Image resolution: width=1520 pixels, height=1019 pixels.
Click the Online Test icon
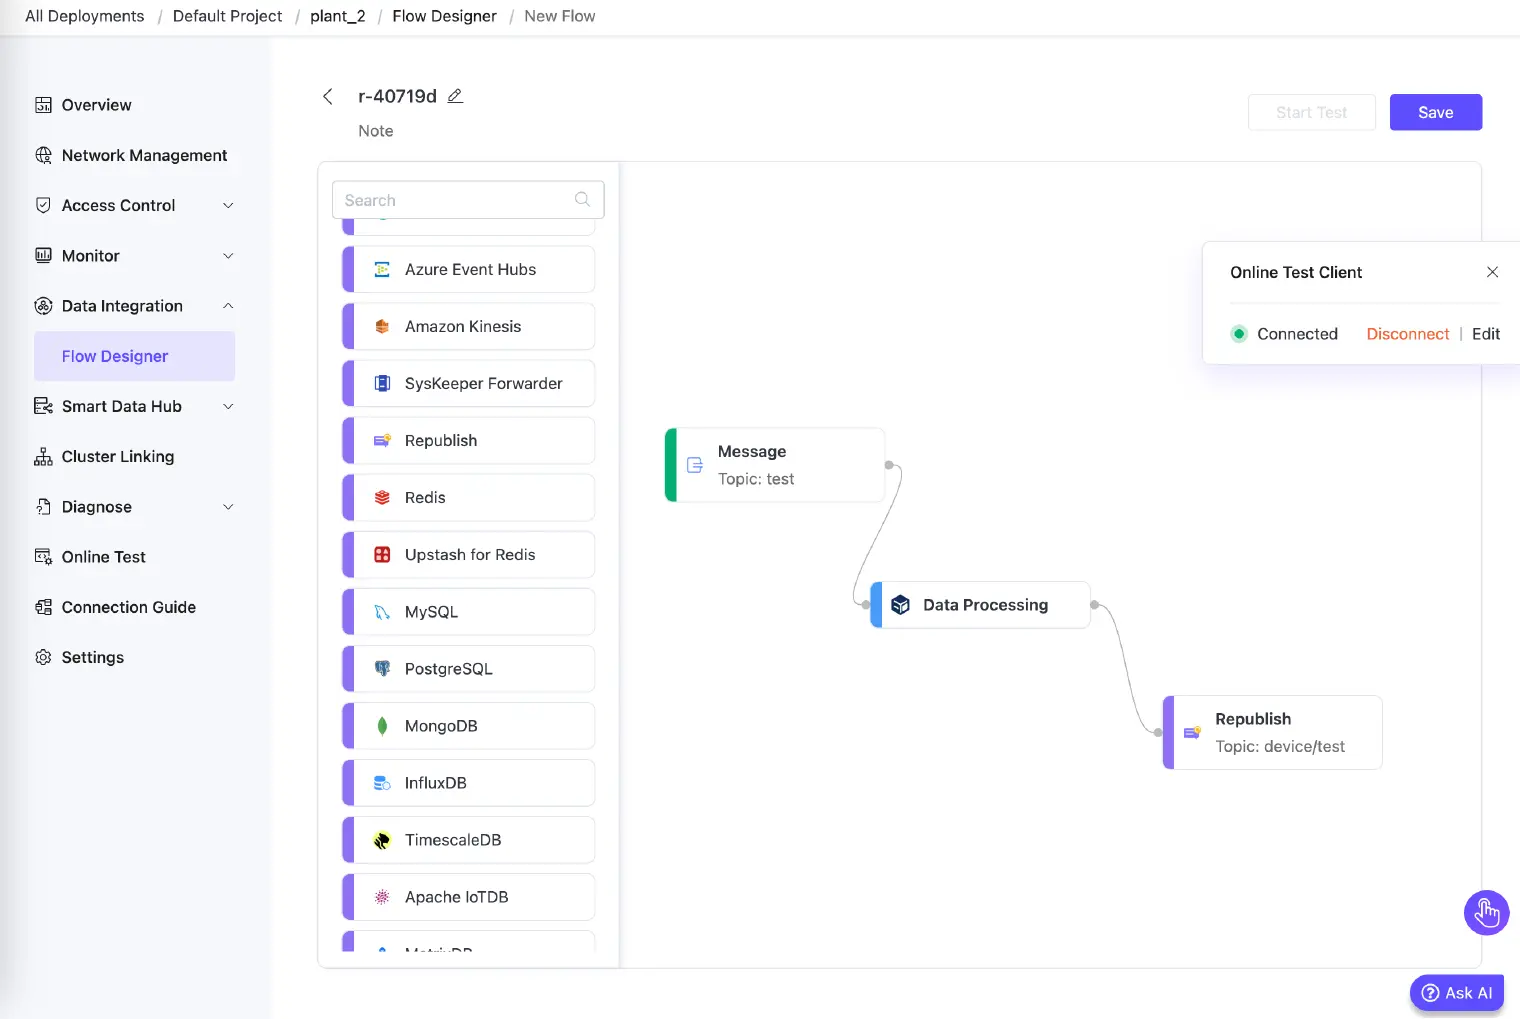[43, 557]
